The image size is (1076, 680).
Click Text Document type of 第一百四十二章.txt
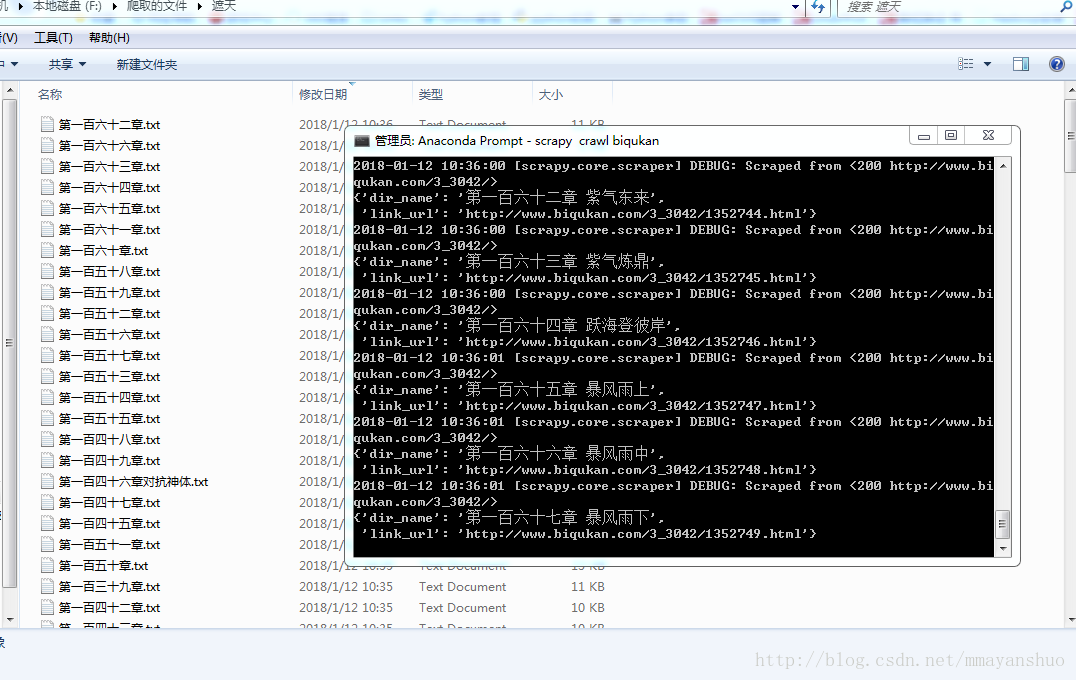pyautogui.click(x=463, y=608)
